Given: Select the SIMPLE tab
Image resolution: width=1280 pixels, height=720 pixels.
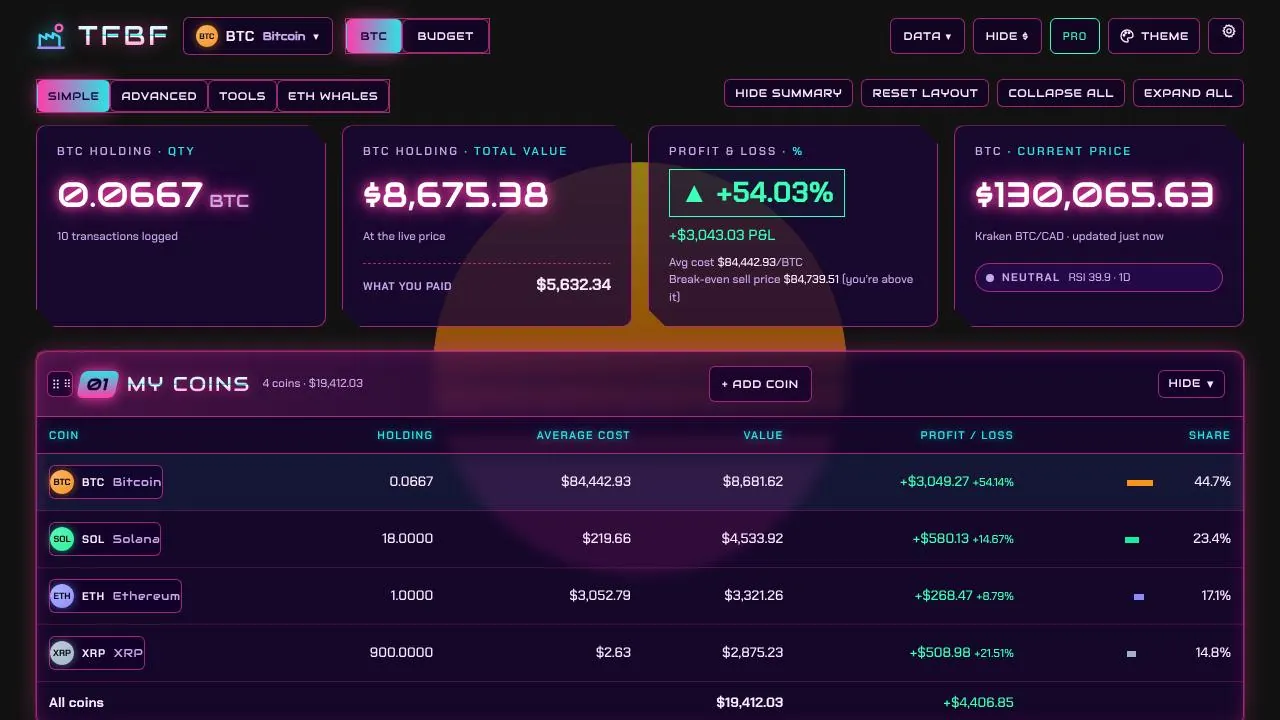Looking at the screenshot, I should (73, 96).
